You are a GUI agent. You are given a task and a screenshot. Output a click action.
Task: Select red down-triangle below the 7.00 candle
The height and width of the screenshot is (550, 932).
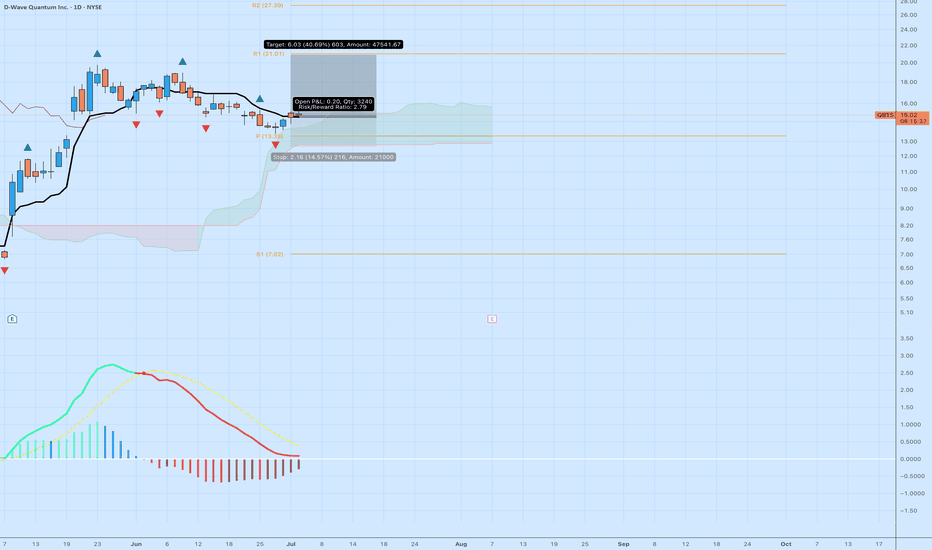pyautogui.click(x=5, y=271)
